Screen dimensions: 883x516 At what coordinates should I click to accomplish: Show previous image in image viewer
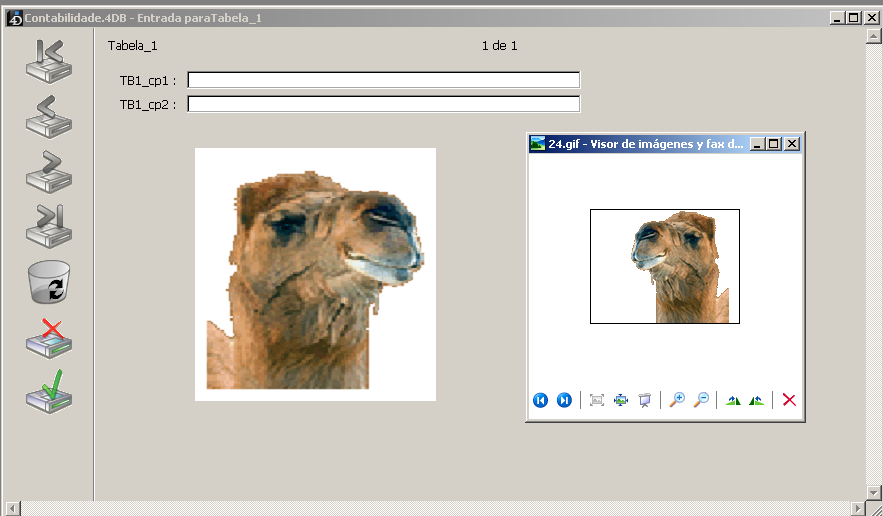click(x=540, y=400)
